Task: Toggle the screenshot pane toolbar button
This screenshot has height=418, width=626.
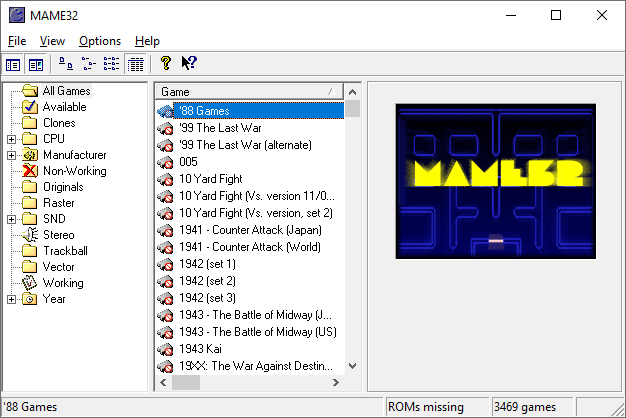Action: (36, 64)
